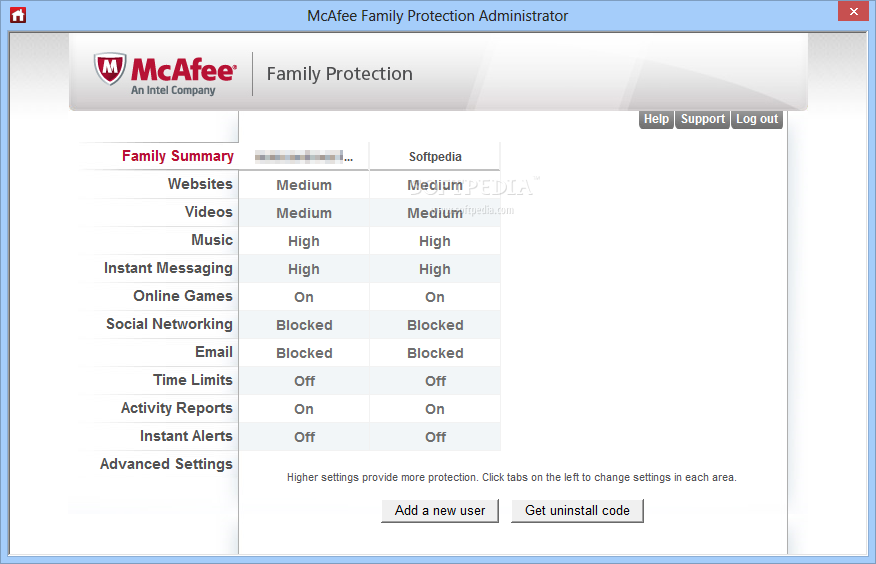Image resolution: width=876 pixels, height=564 pixels.
Task: Open the Instant Messaging tab
Action: (x=168, y=268)
